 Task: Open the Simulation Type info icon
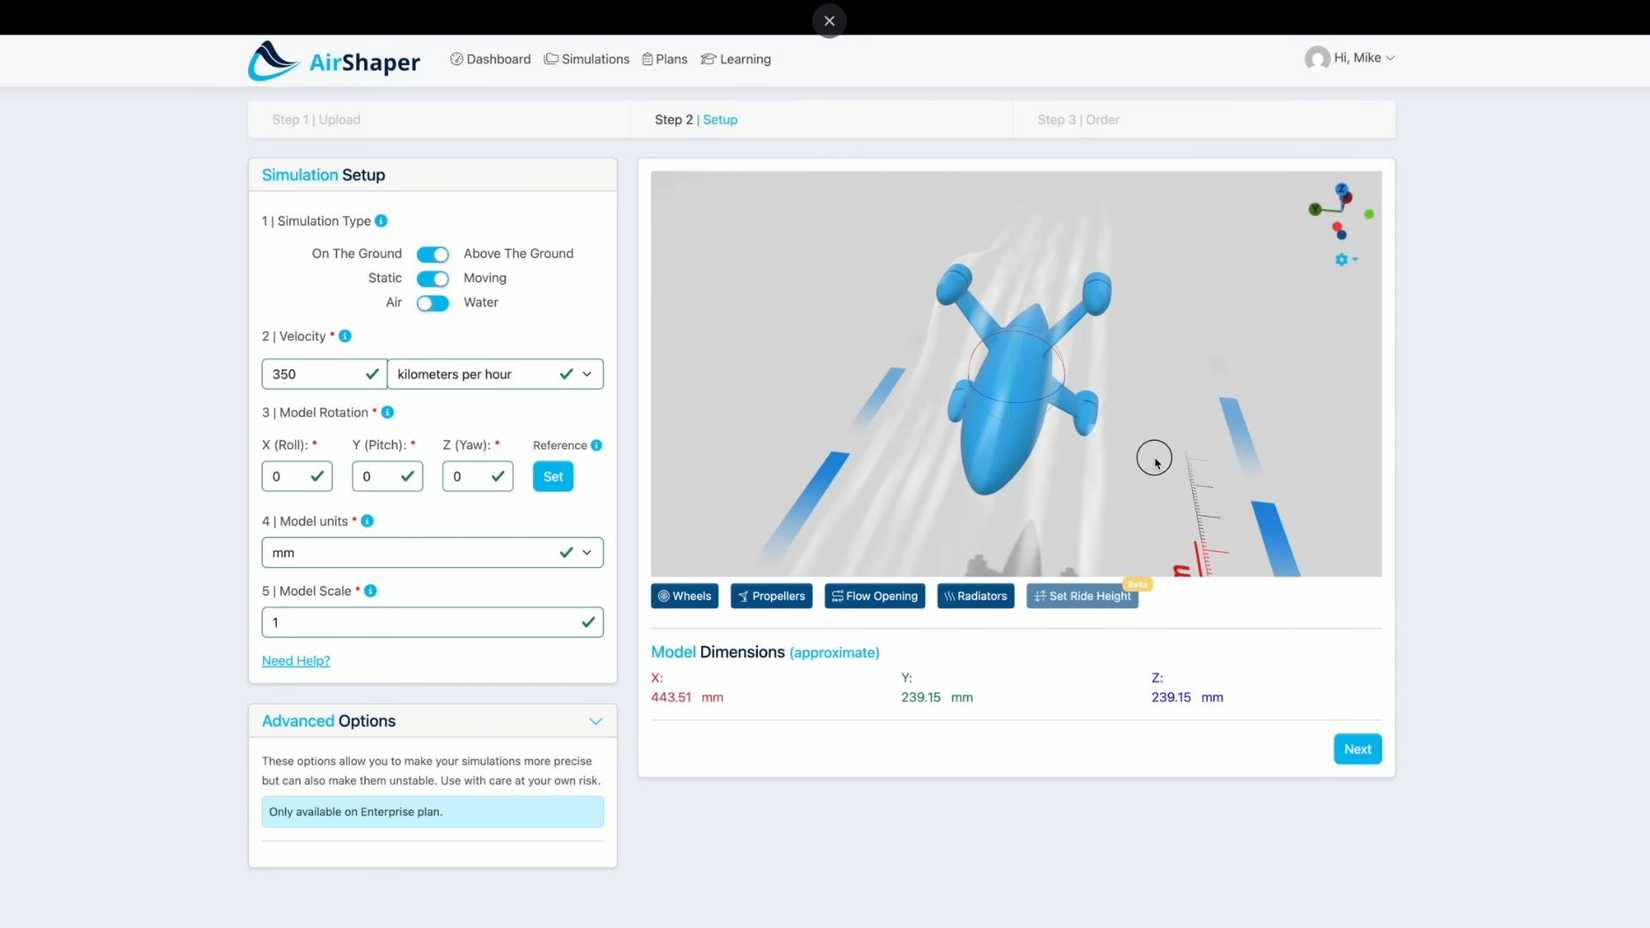click(381, 221)
